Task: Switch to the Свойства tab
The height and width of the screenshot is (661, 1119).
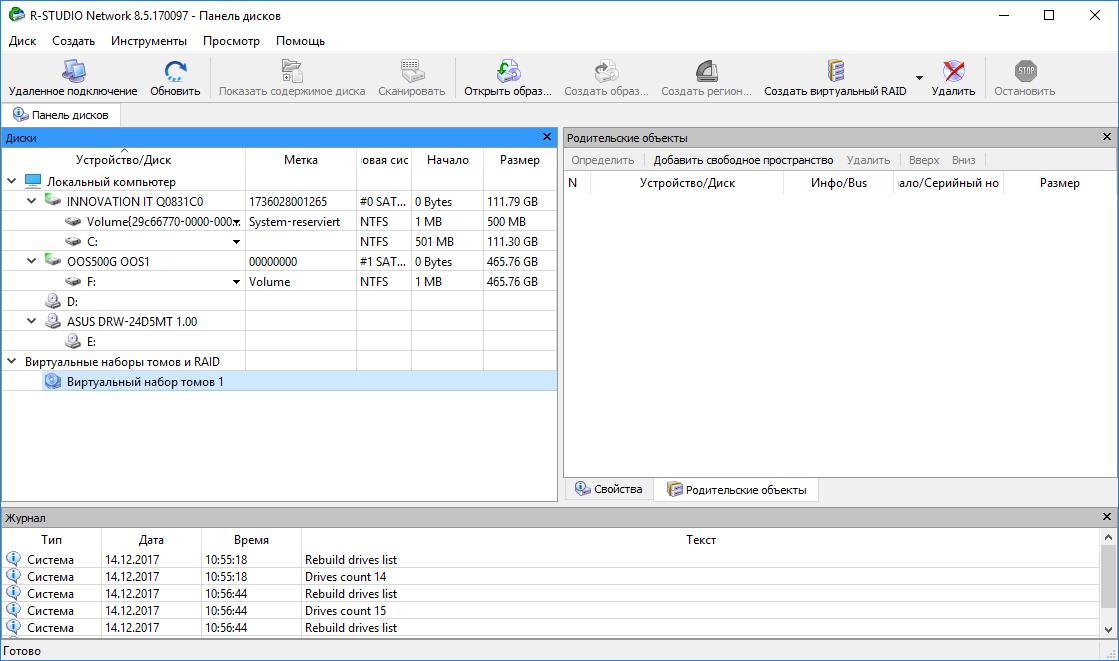Action: tap(608, 489)
